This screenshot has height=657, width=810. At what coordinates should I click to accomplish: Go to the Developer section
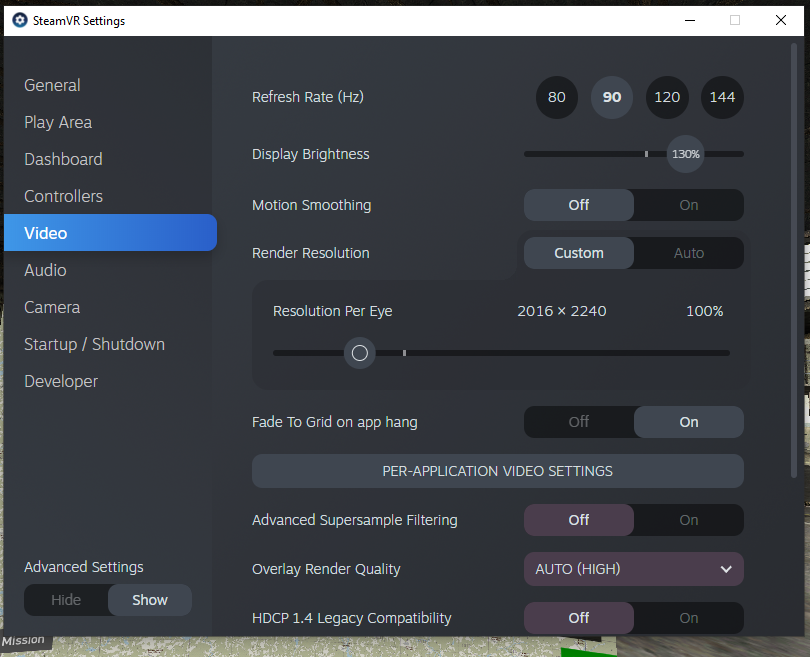61,381
